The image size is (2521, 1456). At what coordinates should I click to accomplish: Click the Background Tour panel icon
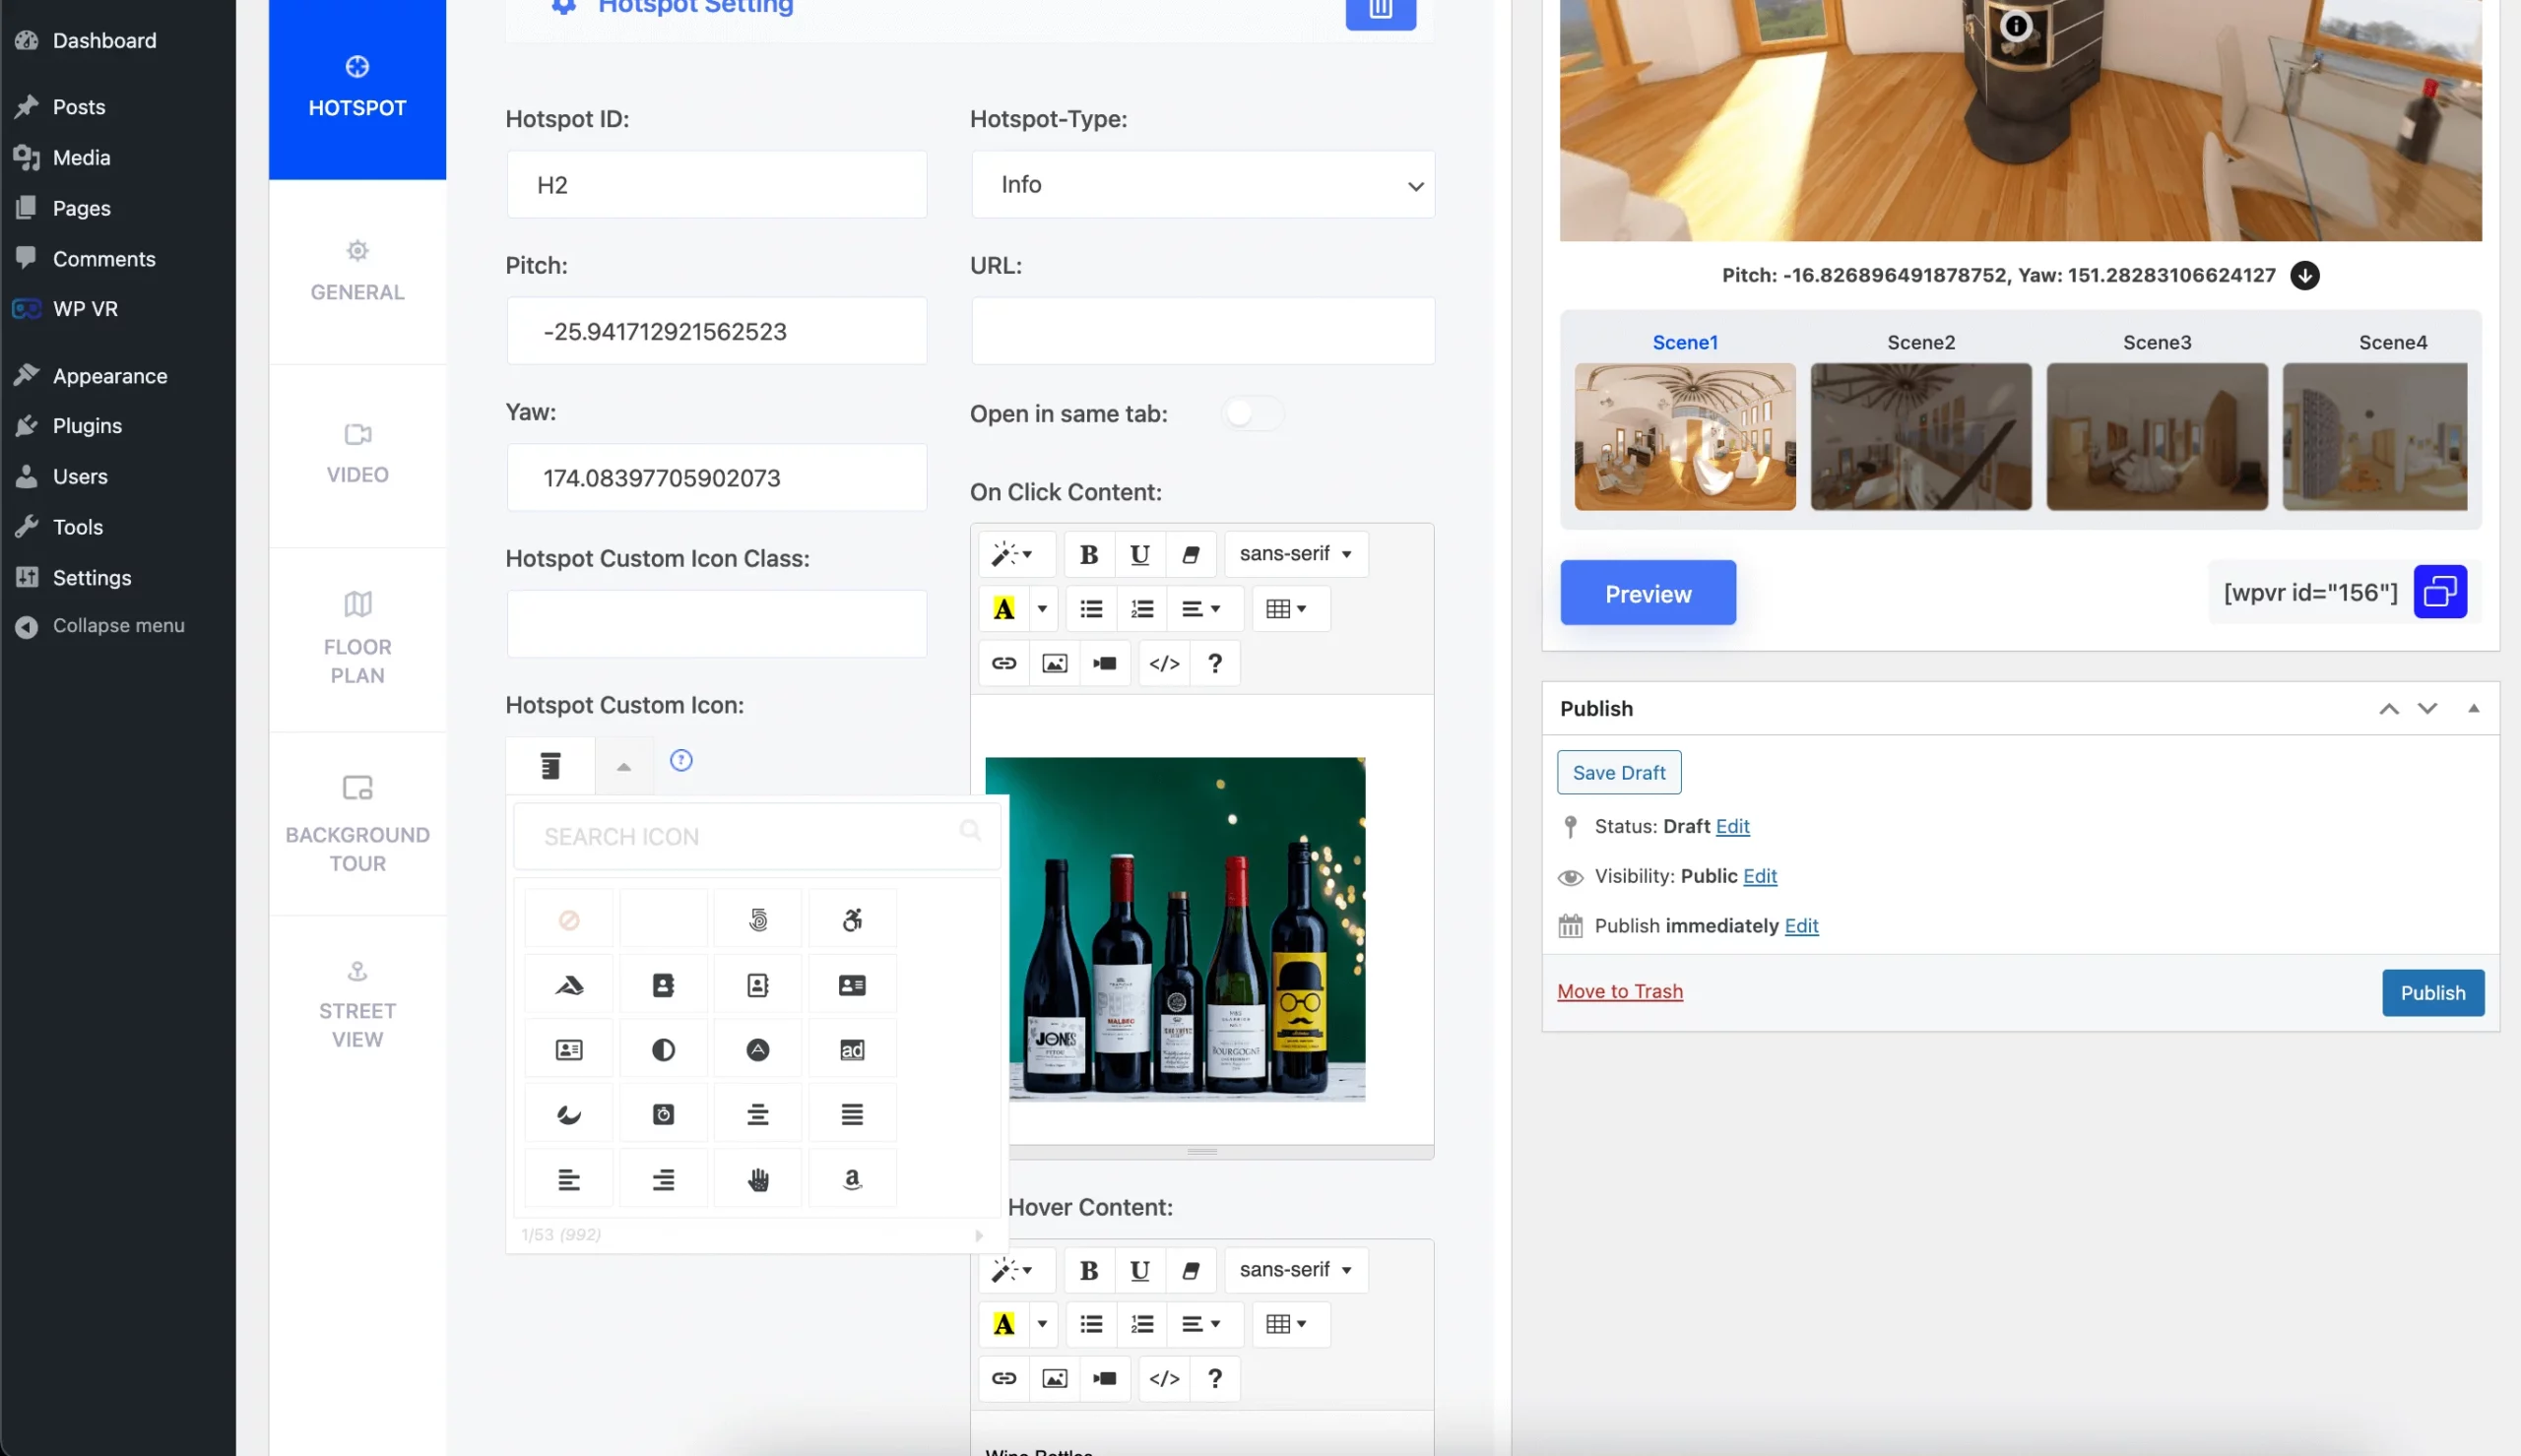357,786
